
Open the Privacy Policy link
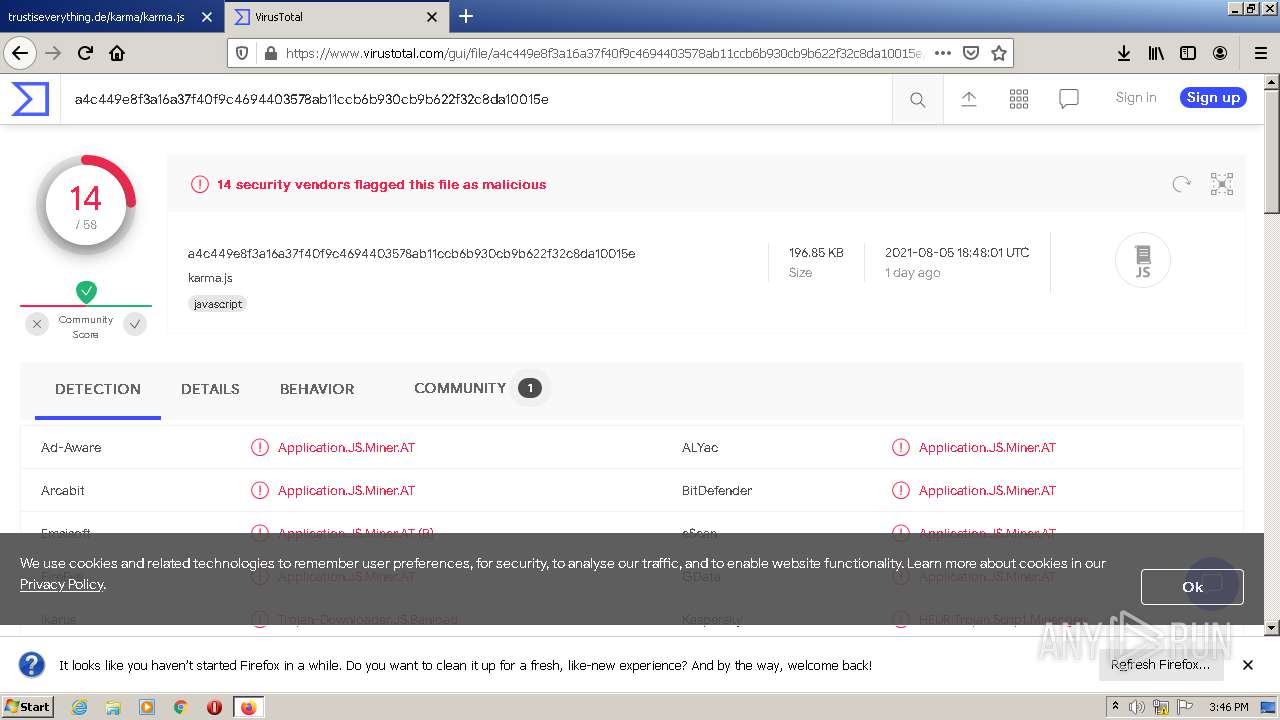coord(61,584)
